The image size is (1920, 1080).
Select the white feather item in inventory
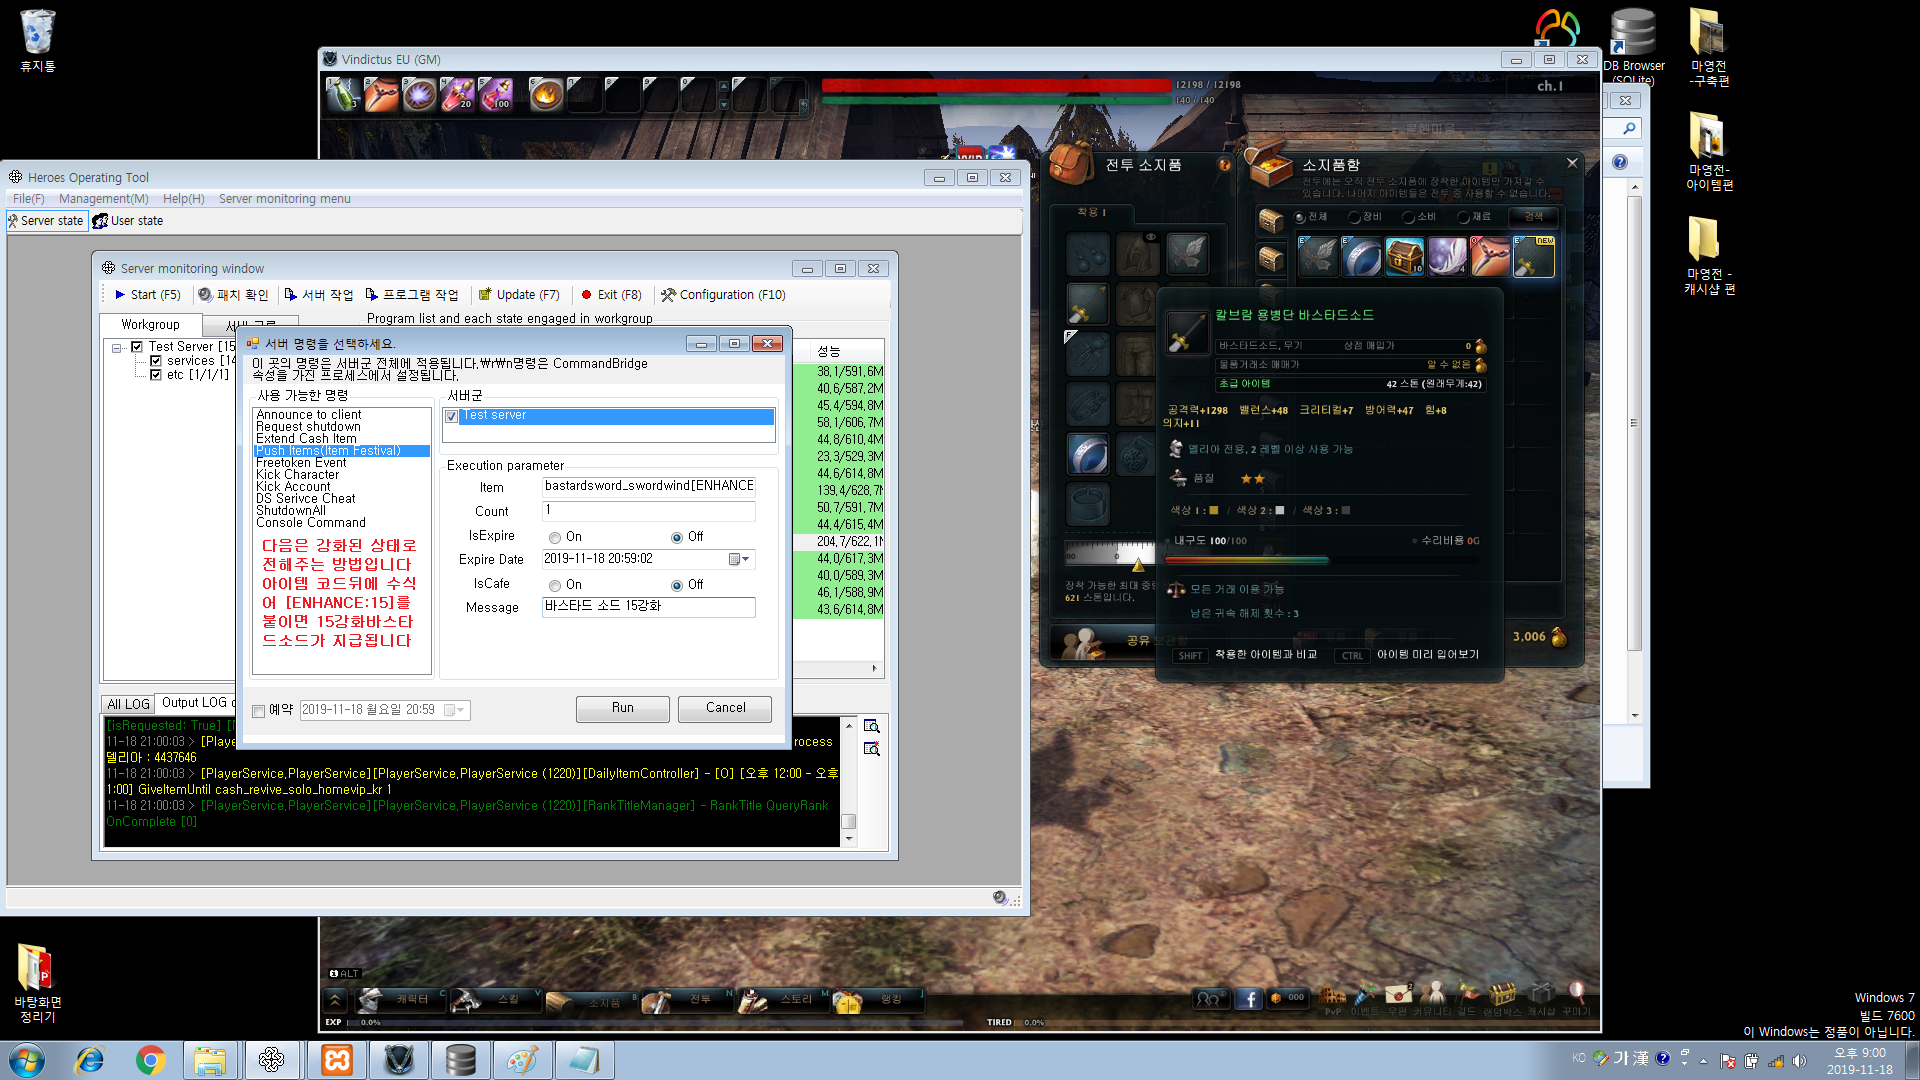pyautogui.click(x=1447, y=256)
